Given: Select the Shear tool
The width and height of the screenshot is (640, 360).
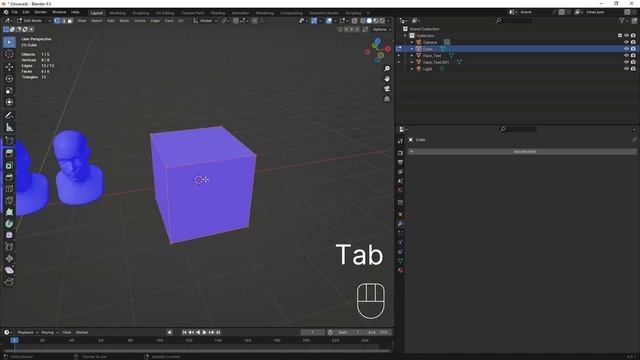Looking at the screenshot, I should tap(9, 270).
